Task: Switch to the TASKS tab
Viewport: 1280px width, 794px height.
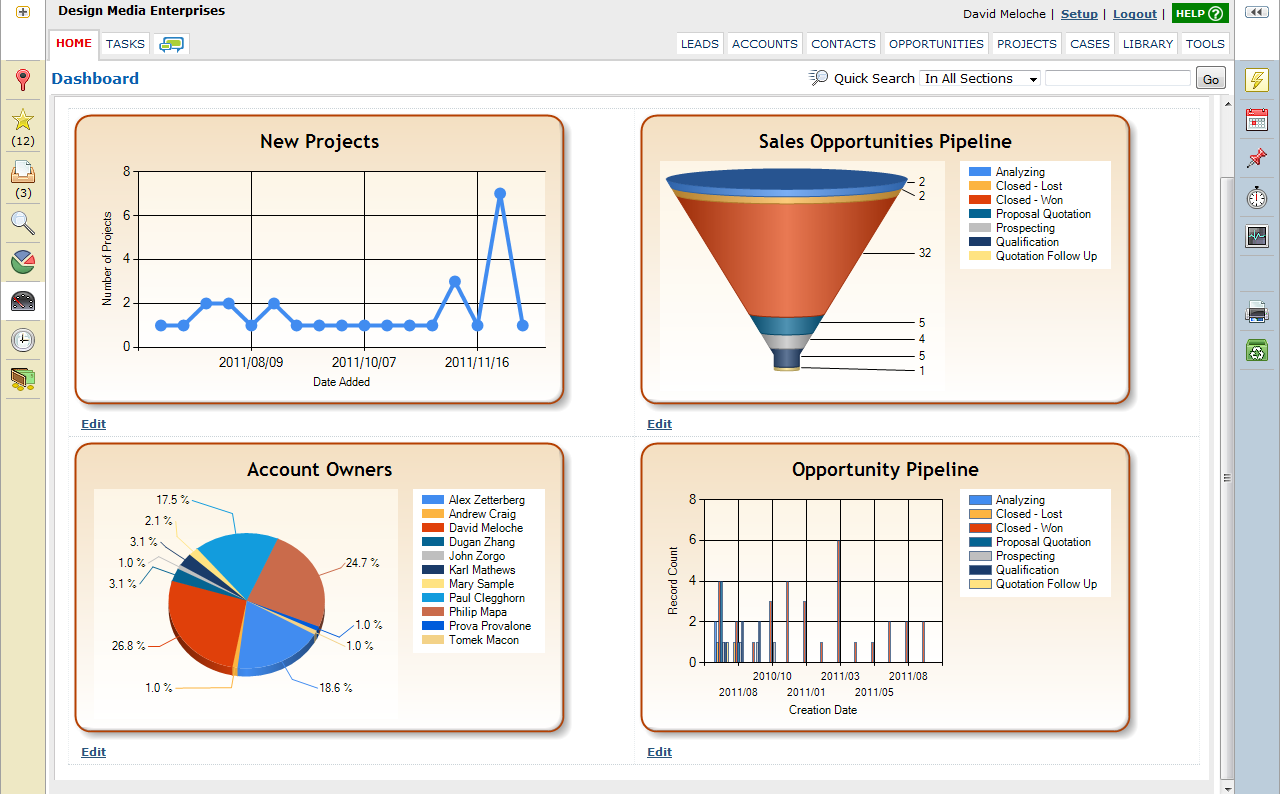Action: (x=125, y=44)
